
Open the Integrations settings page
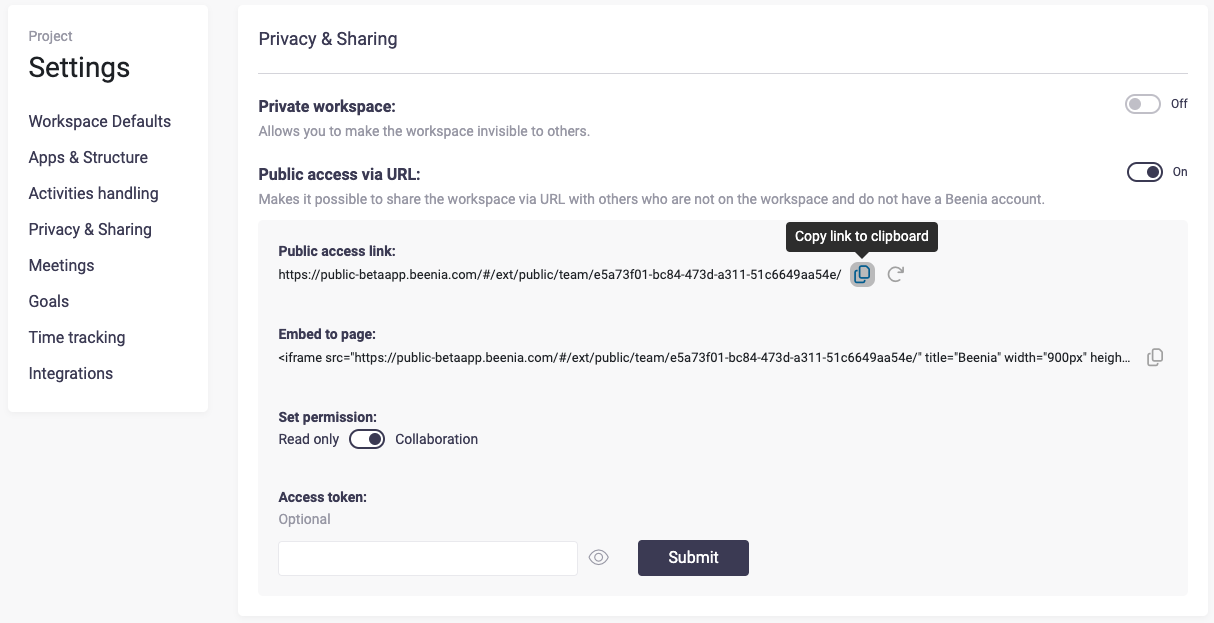point(70,373)
